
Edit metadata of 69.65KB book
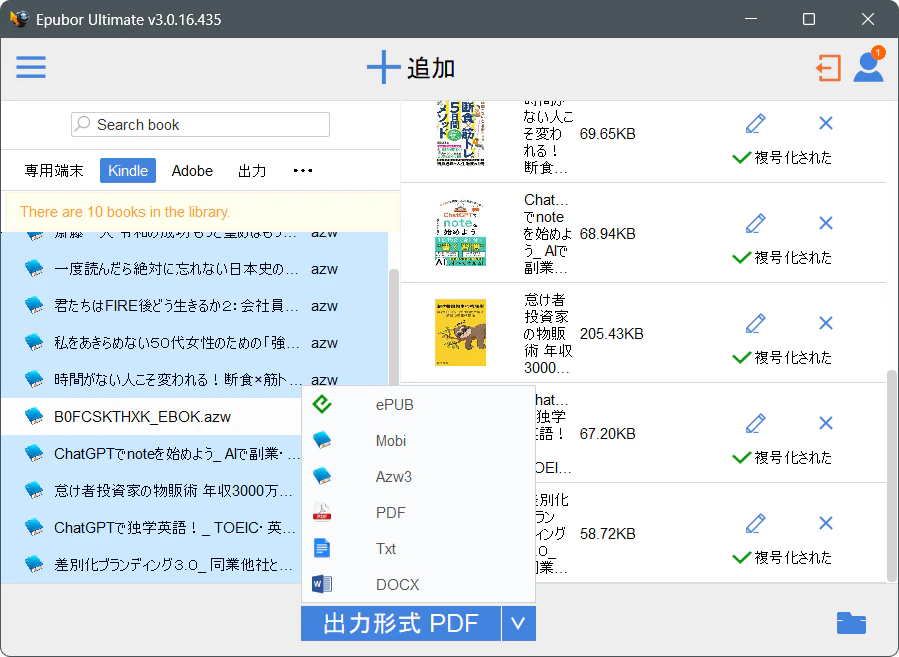pos(756,123)
